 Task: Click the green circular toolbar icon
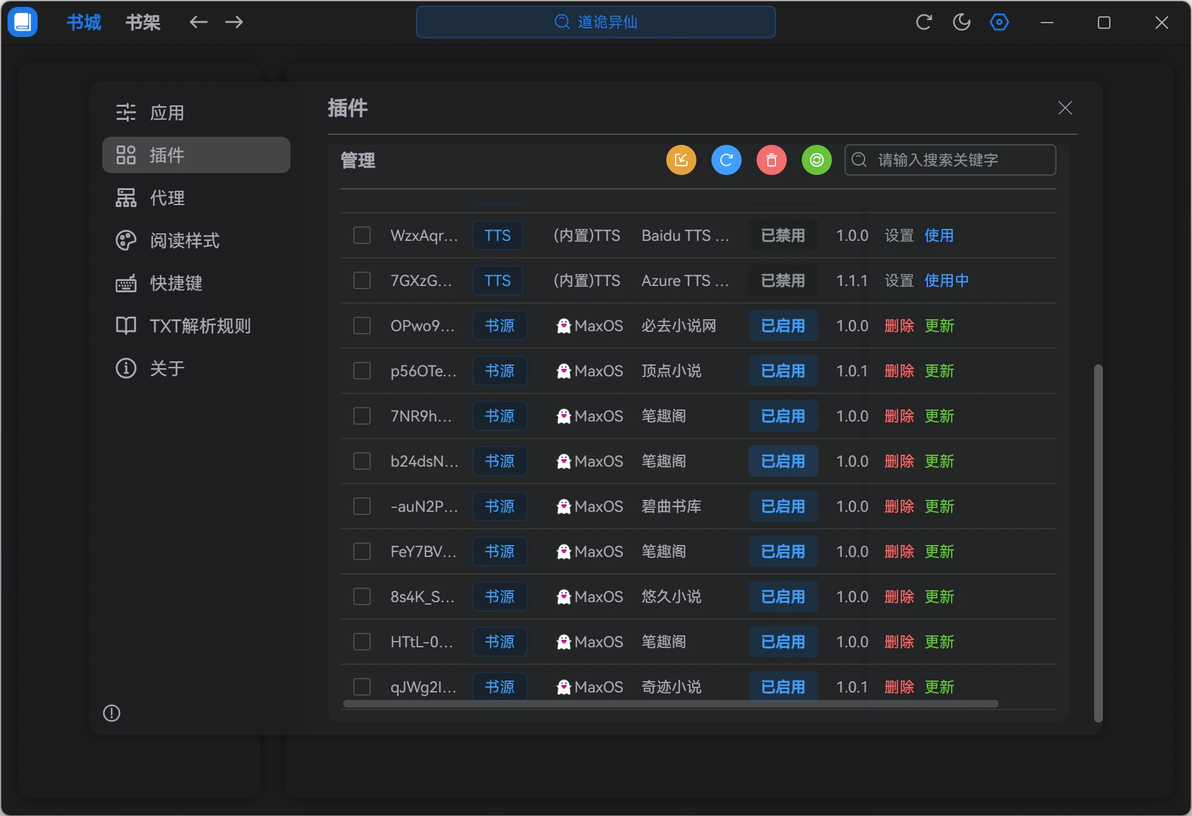(816, 160)
